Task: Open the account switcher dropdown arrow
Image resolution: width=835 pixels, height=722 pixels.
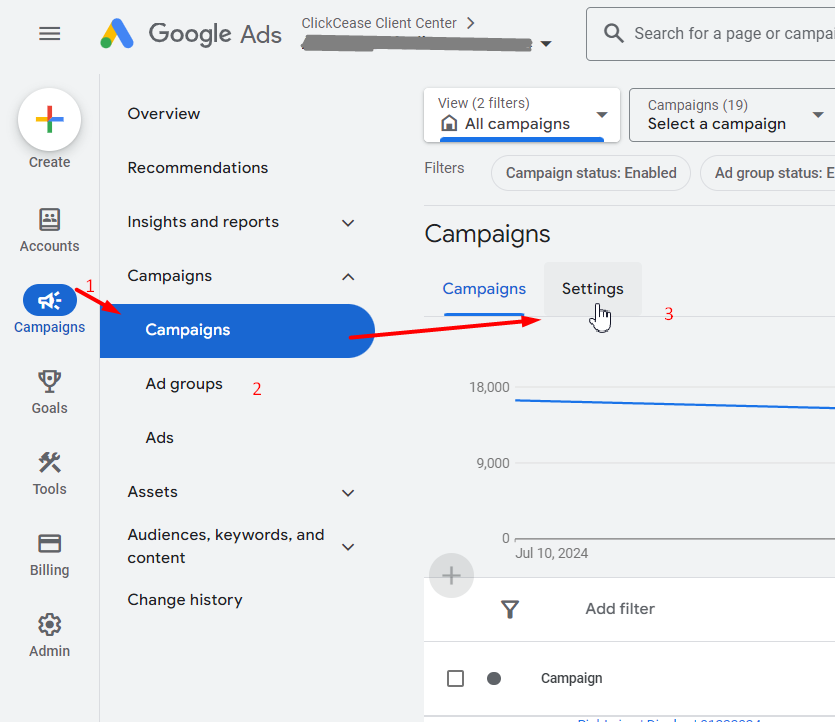Action: [x=546, y=44]
